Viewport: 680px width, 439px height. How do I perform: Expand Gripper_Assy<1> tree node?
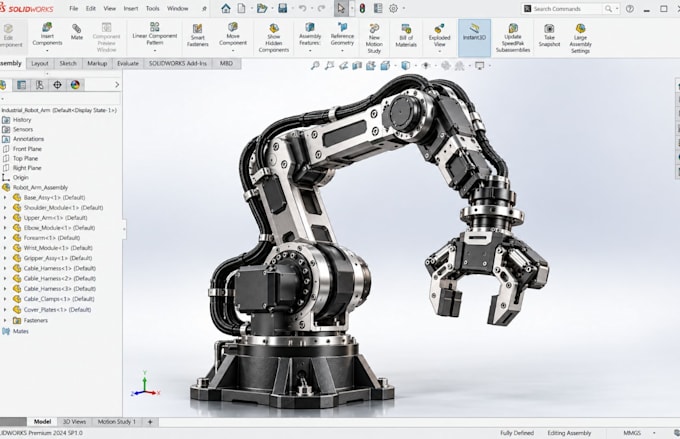tap(5, 258)
